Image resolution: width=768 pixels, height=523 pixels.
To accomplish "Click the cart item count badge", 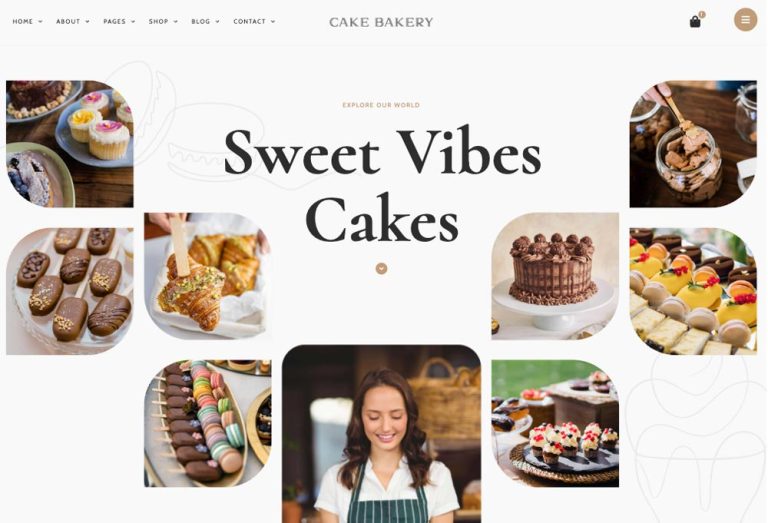I will click(702, 15).
